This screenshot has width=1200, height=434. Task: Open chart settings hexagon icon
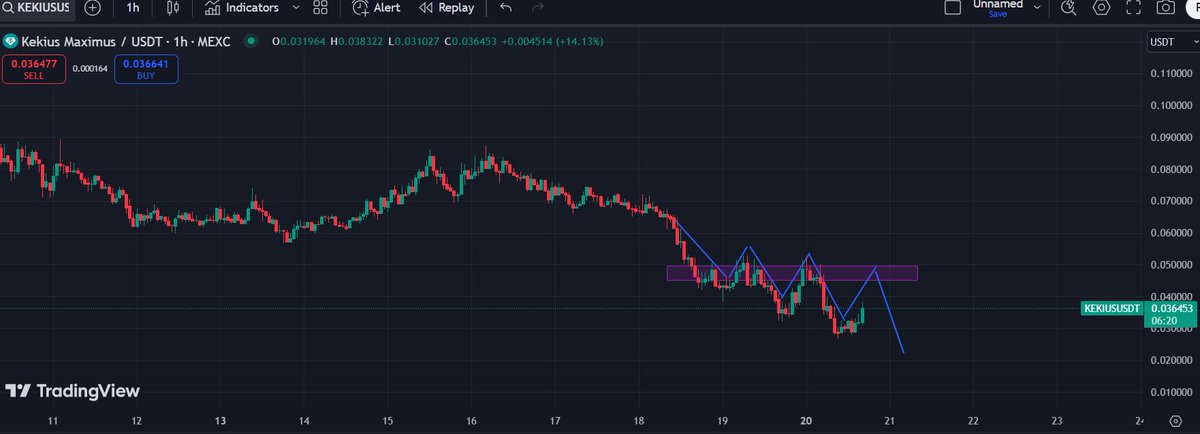click(x=1102, y=7)
